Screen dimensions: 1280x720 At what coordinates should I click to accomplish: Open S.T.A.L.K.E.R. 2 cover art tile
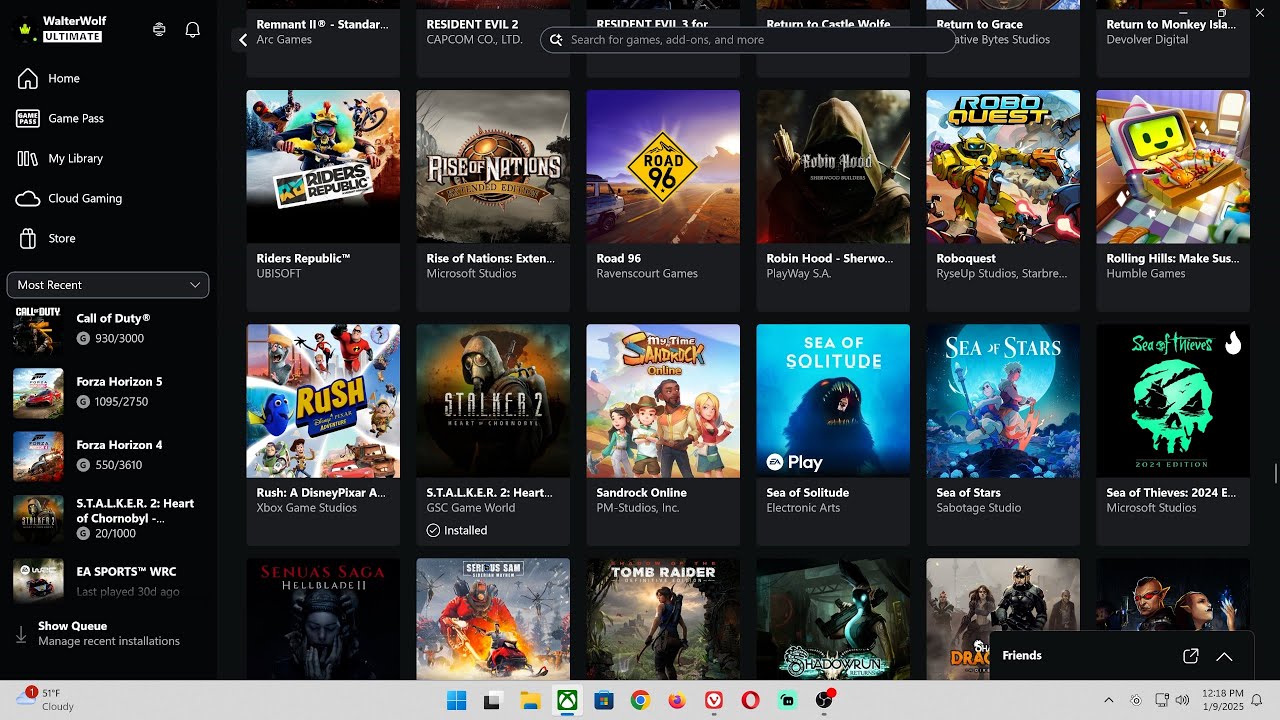(493, 401)
